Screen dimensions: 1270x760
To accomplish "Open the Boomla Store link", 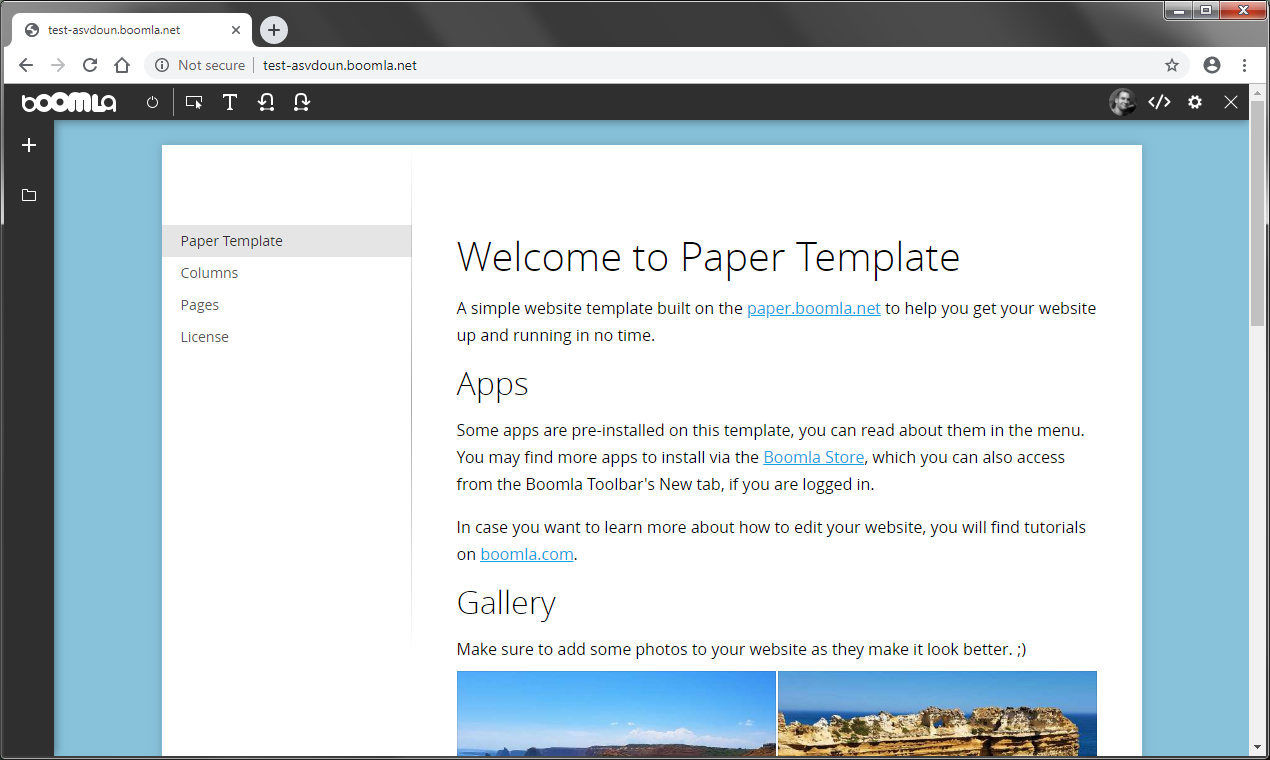I will tap(813, 457).
